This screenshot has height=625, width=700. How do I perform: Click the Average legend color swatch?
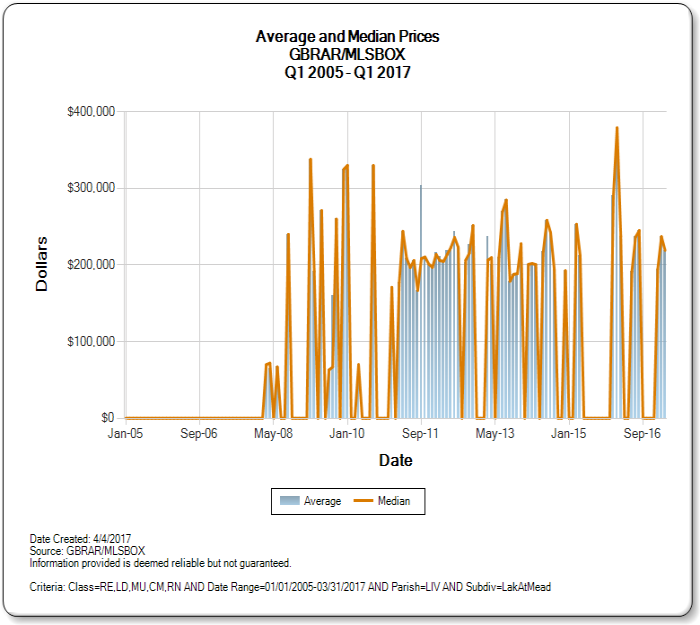point(289,501)
